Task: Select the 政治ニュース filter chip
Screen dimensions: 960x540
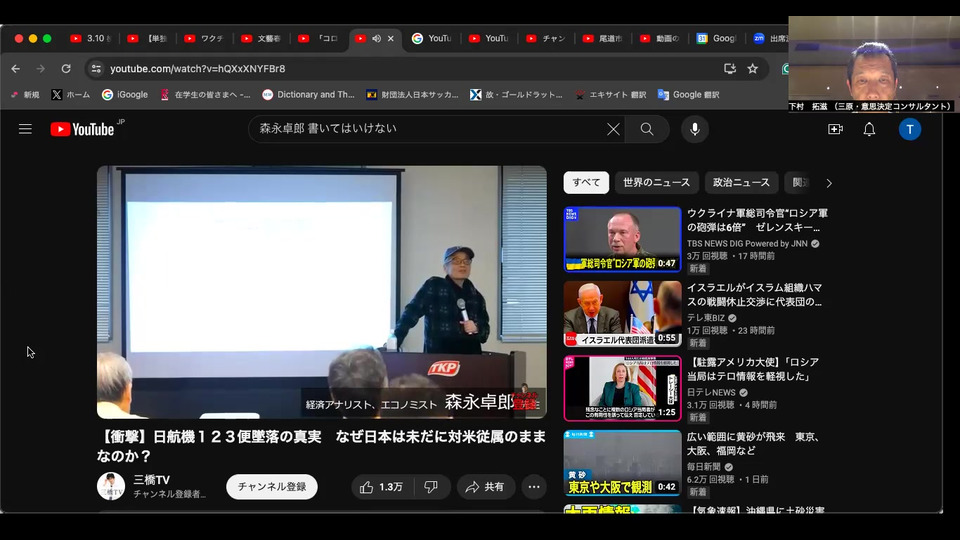Action: click(741, 182)
